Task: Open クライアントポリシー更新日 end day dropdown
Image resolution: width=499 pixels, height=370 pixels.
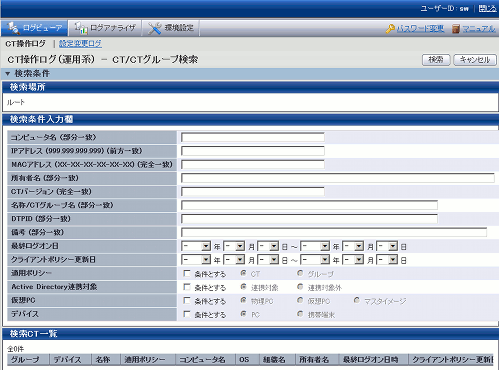Action: 387,260
